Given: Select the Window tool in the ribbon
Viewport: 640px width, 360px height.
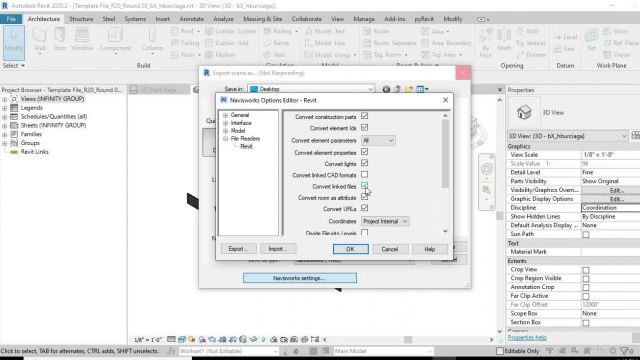Looking at the screenshot, I should click(x=82, y=40).
